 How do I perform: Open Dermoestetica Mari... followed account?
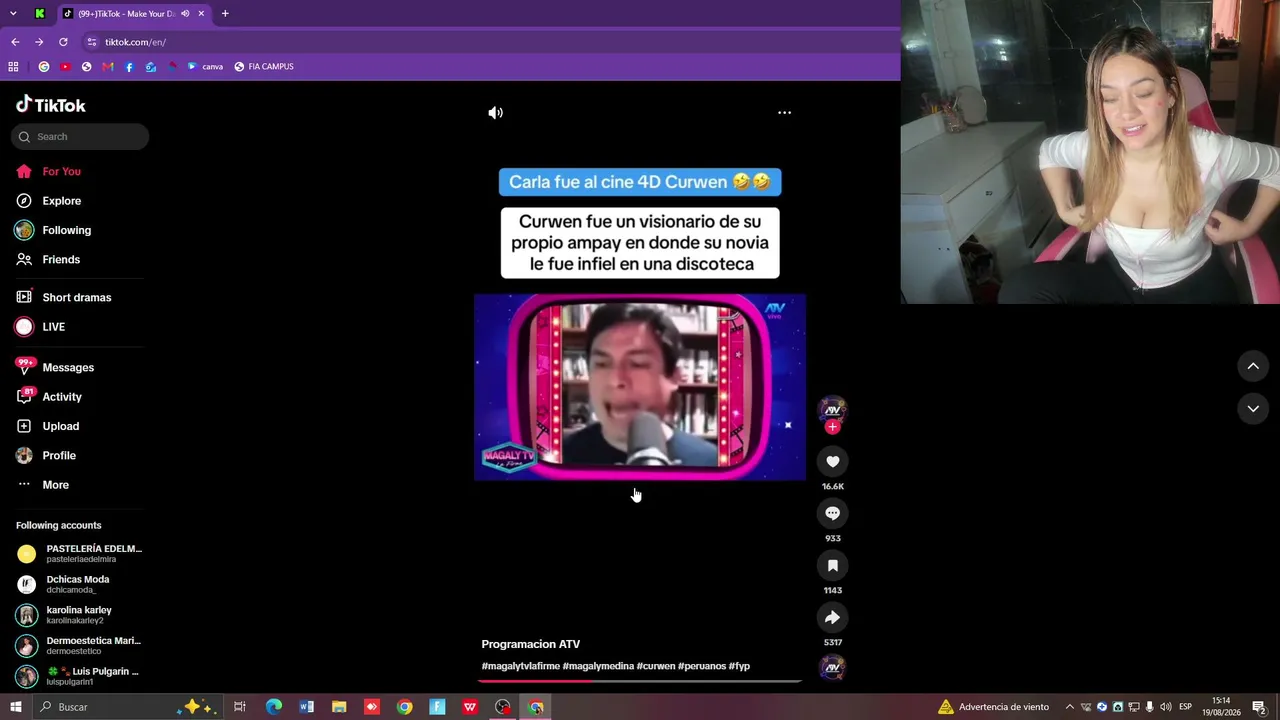(x=79, y=645)
